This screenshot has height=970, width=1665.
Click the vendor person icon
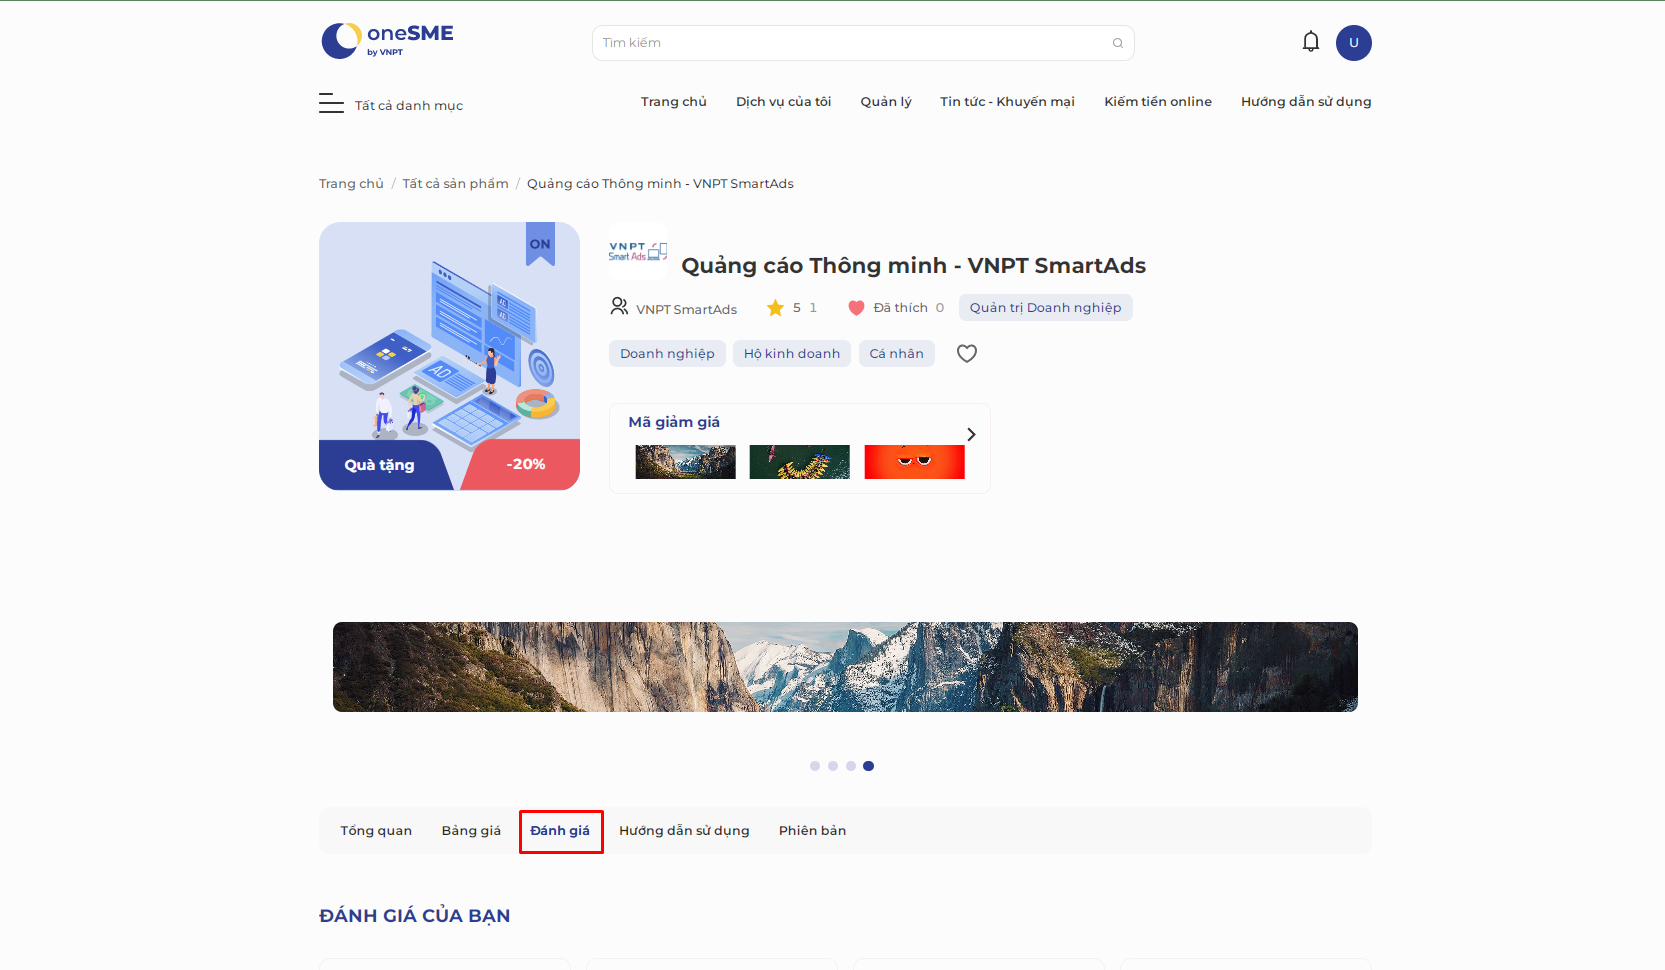(x=619, y=306)
